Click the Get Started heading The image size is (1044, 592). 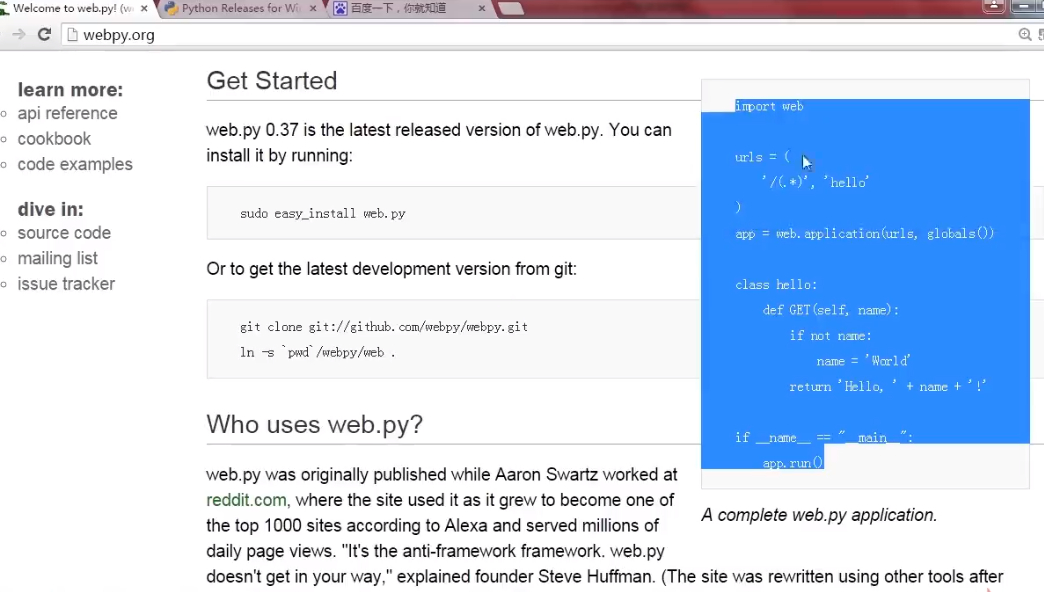click(x=272, y=81)
